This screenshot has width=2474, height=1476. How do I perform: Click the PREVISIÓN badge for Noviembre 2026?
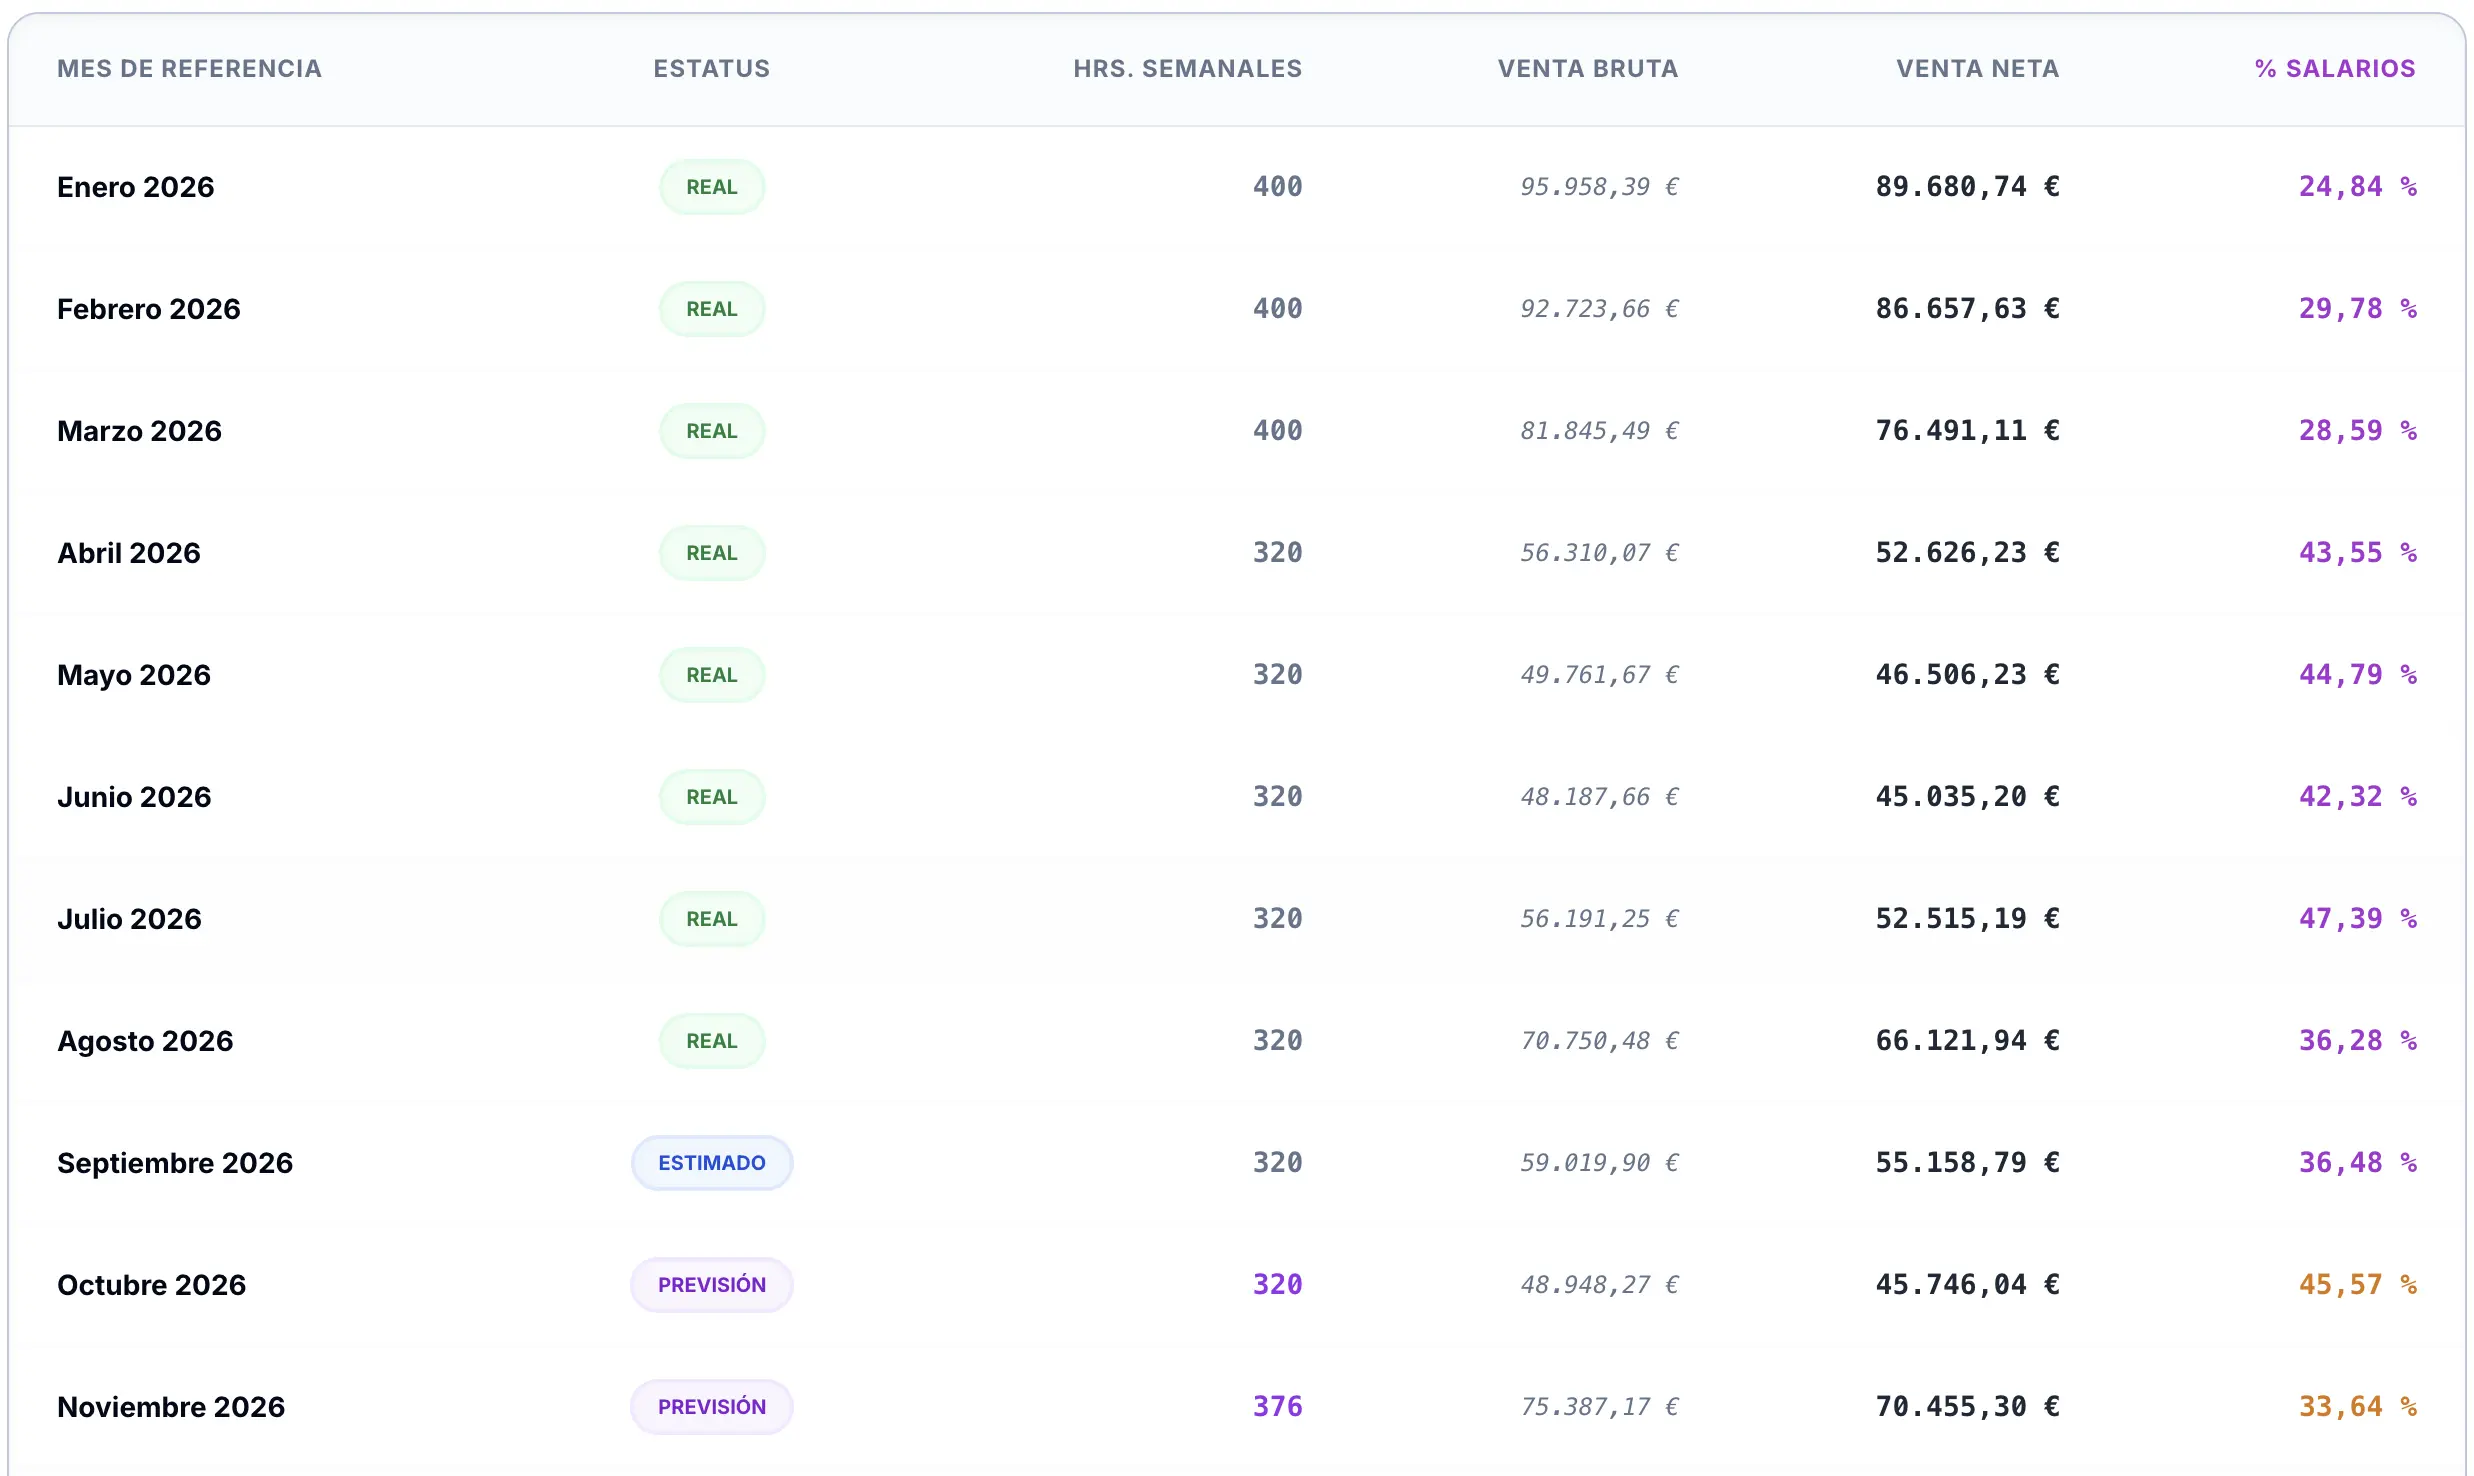tap(711, 1407)
